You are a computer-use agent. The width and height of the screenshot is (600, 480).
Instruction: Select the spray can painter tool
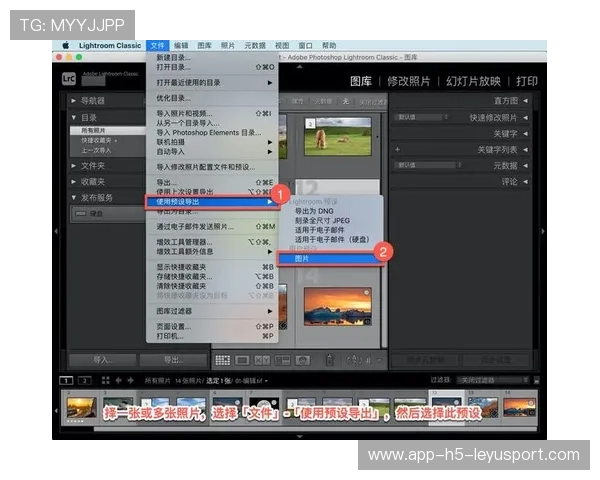330,360
